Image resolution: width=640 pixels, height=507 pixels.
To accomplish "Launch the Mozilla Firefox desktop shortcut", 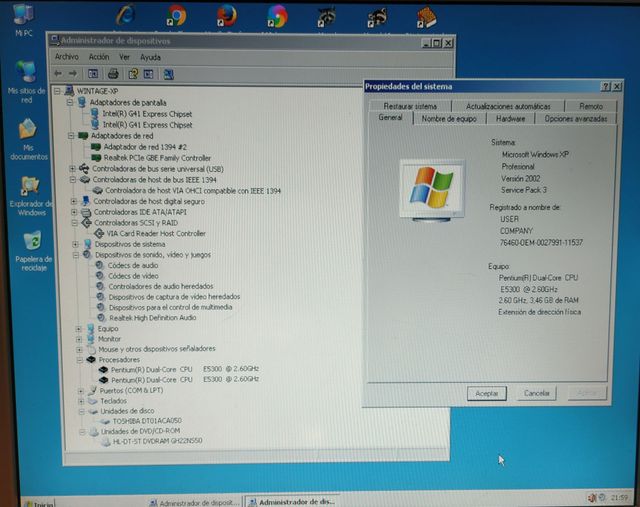I will click(227, 16).
